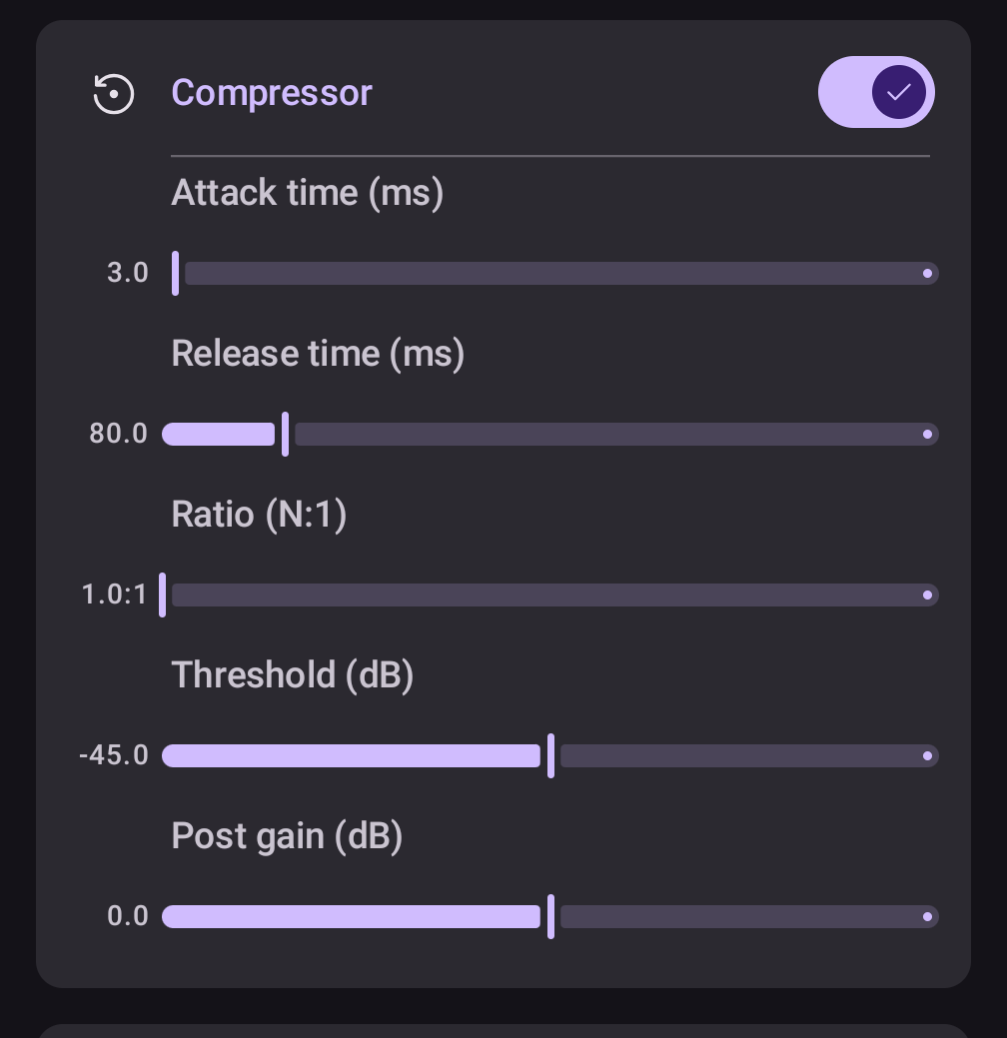Image resolution: width=1007 pixels, height=1038 pixels.
Task: Click the Threshold slider handle
Action: point(551,756)
